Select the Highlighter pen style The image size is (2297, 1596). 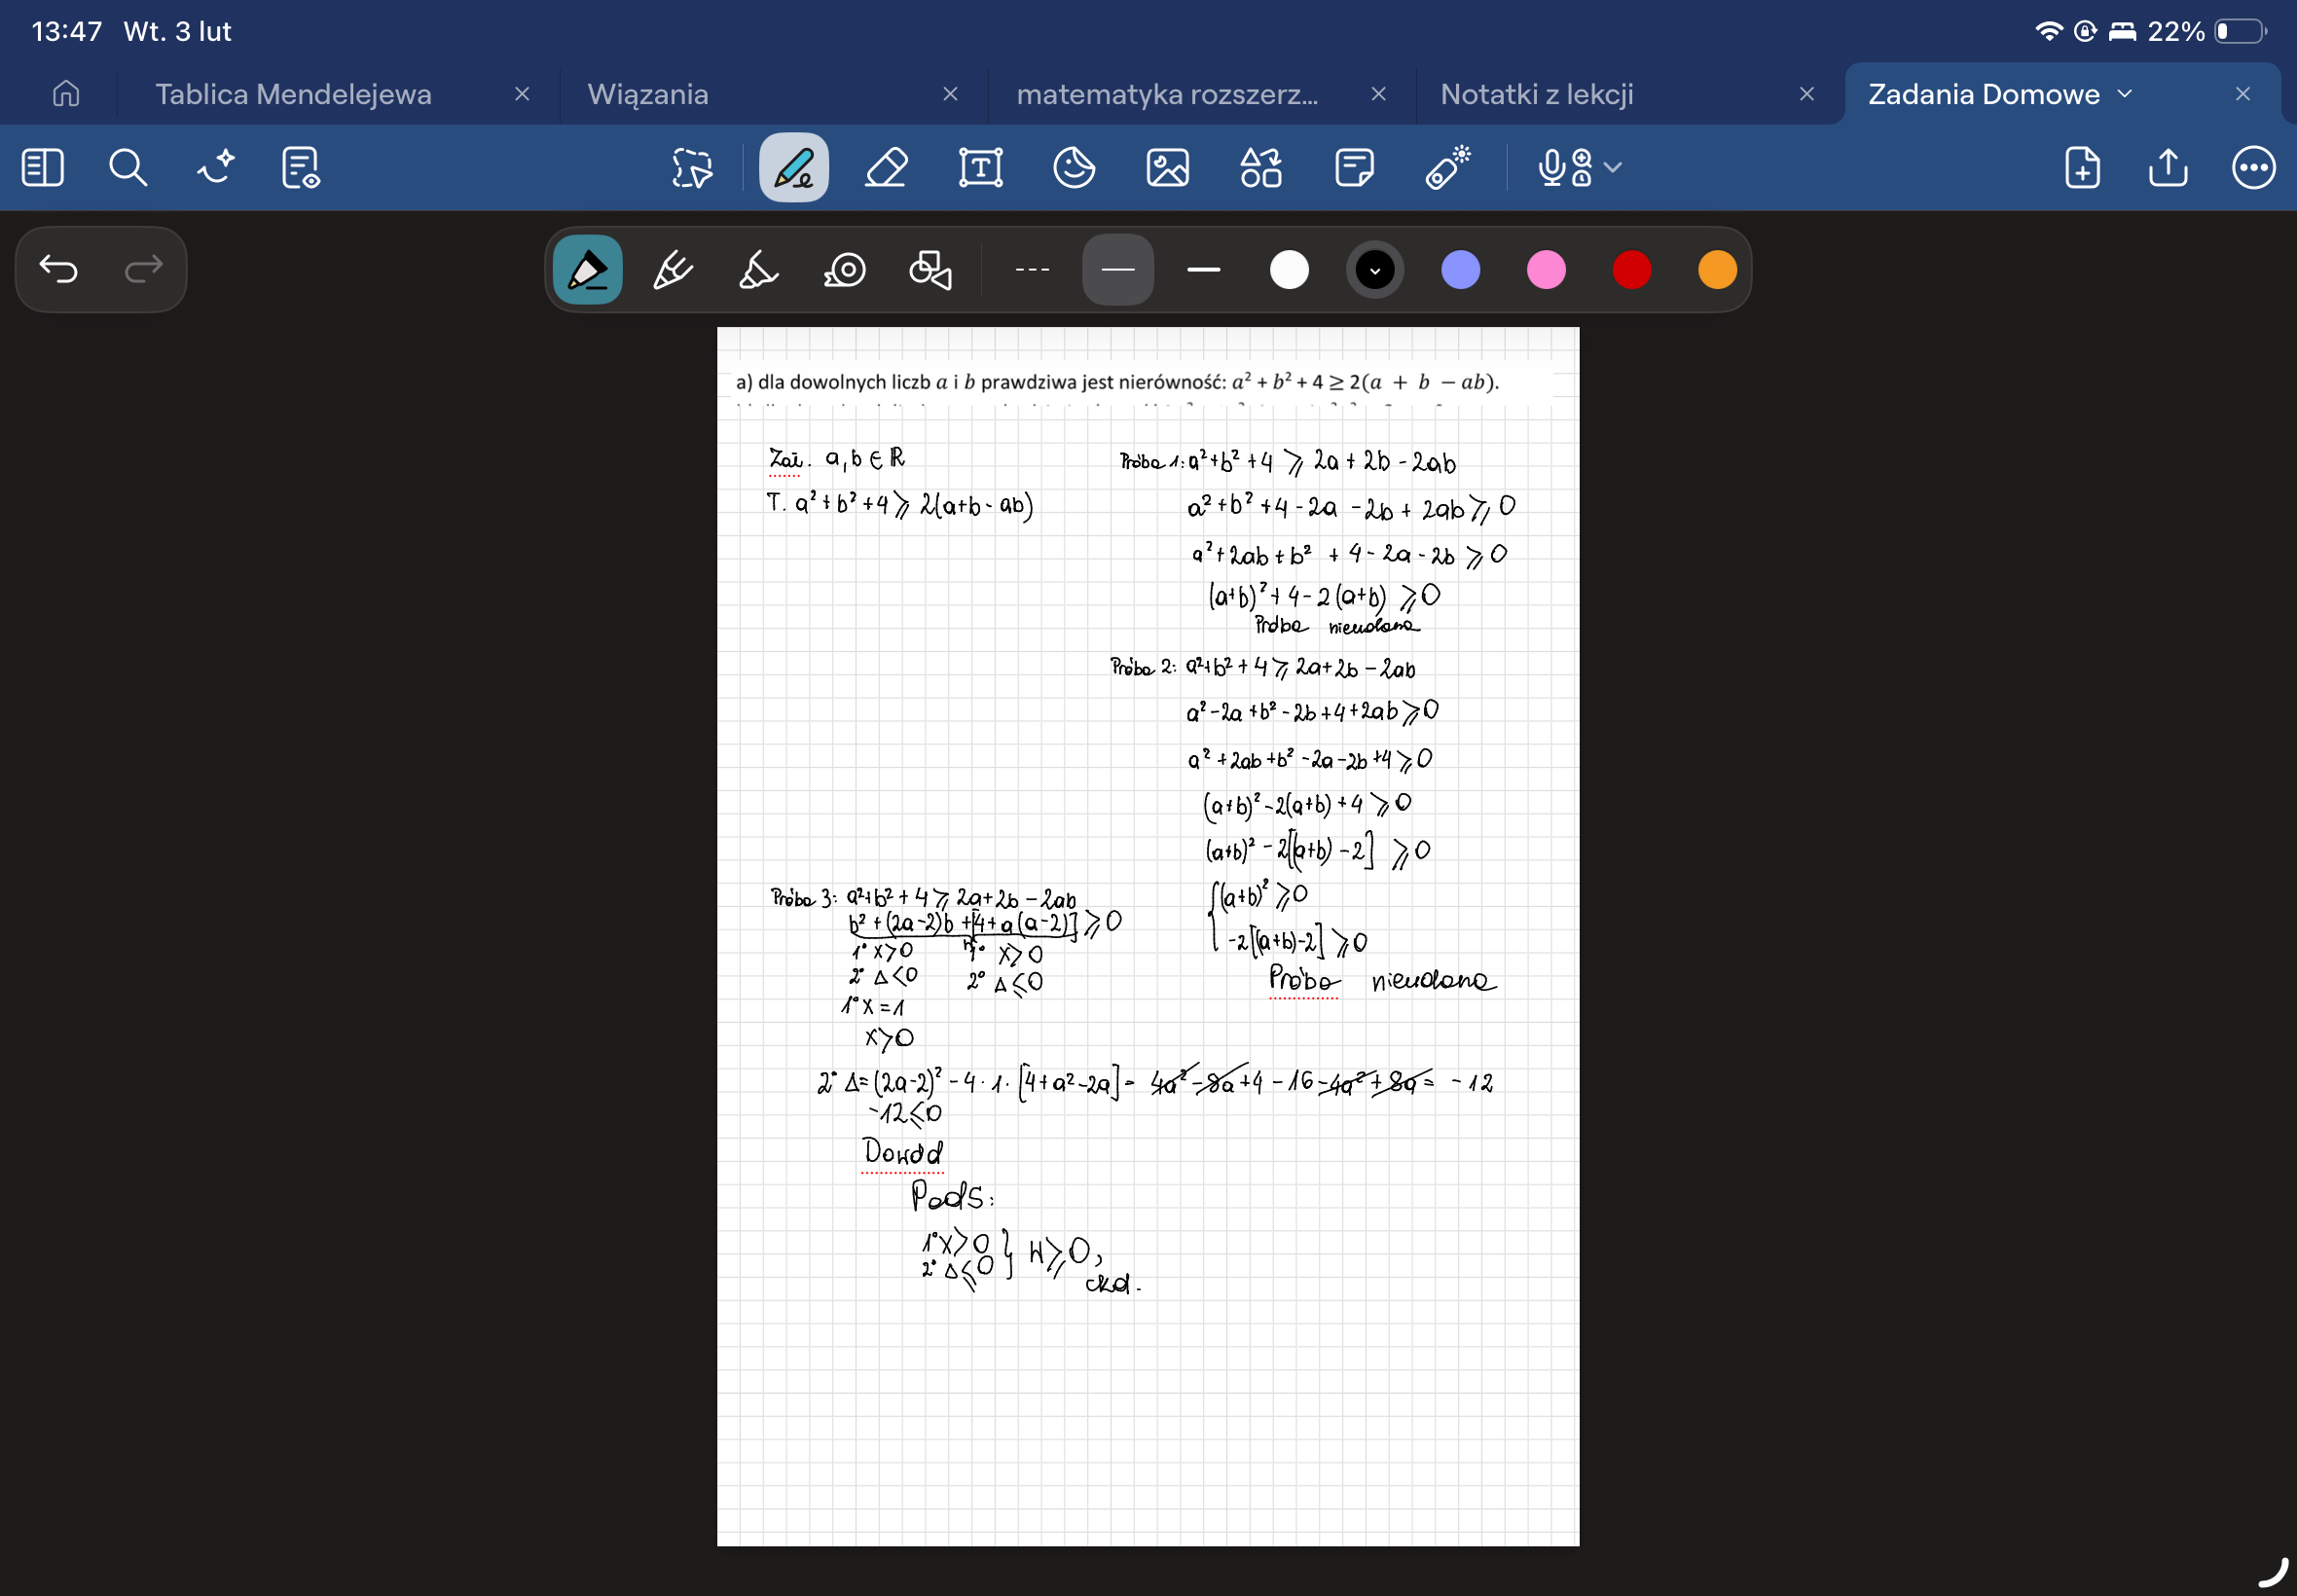click(x=758, y=270)
